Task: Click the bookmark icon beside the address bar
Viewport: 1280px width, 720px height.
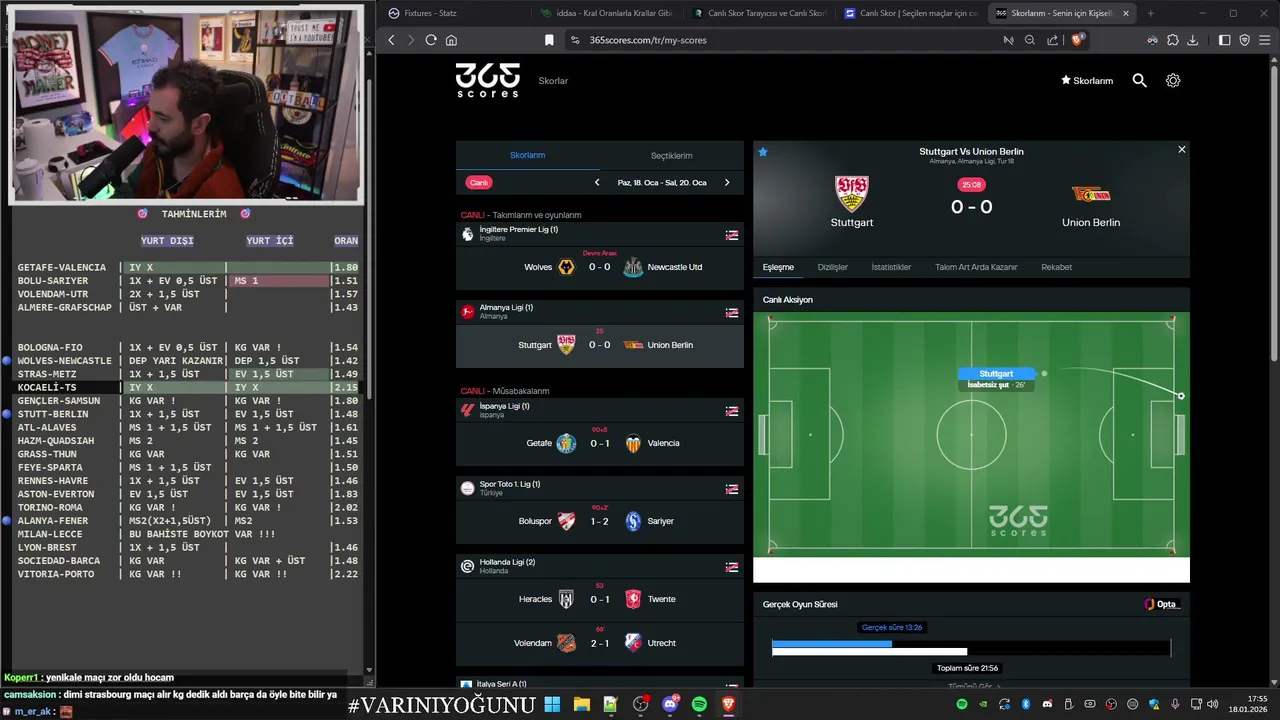Action: click(x=549, y=40)
